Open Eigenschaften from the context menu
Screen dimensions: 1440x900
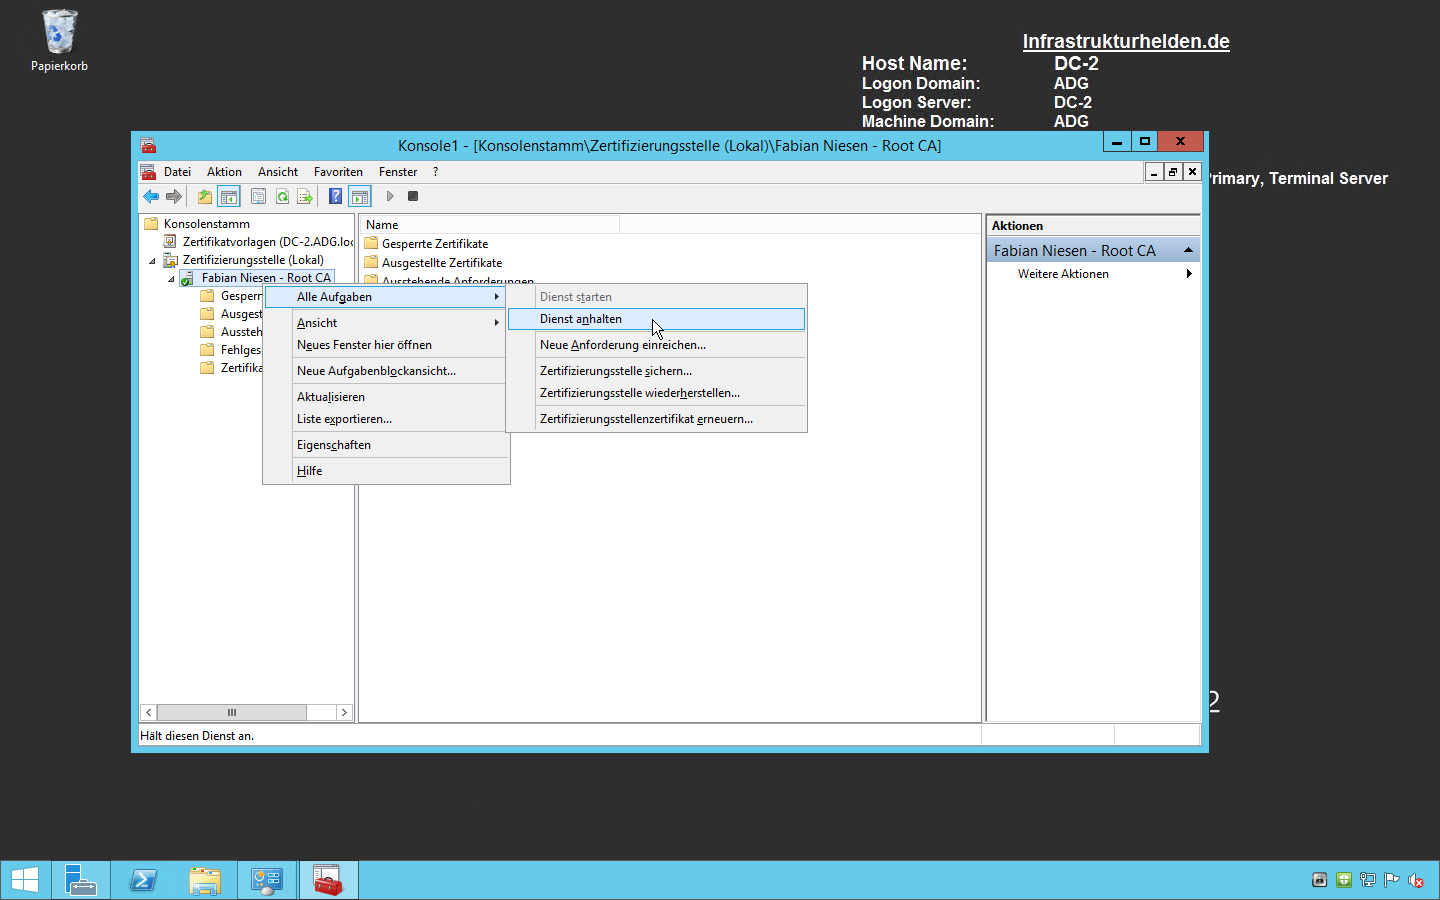coord(334,445)
